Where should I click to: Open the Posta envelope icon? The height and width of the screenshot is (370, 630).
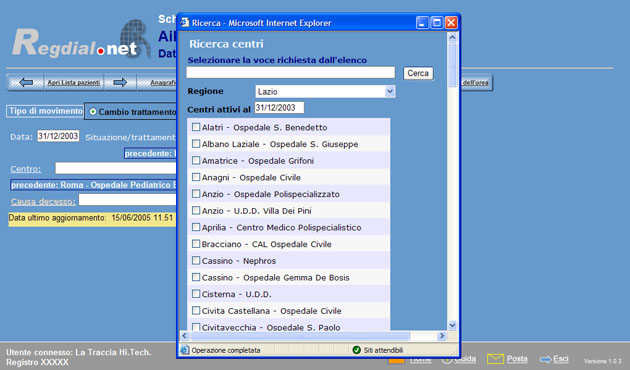coord(495,359)
